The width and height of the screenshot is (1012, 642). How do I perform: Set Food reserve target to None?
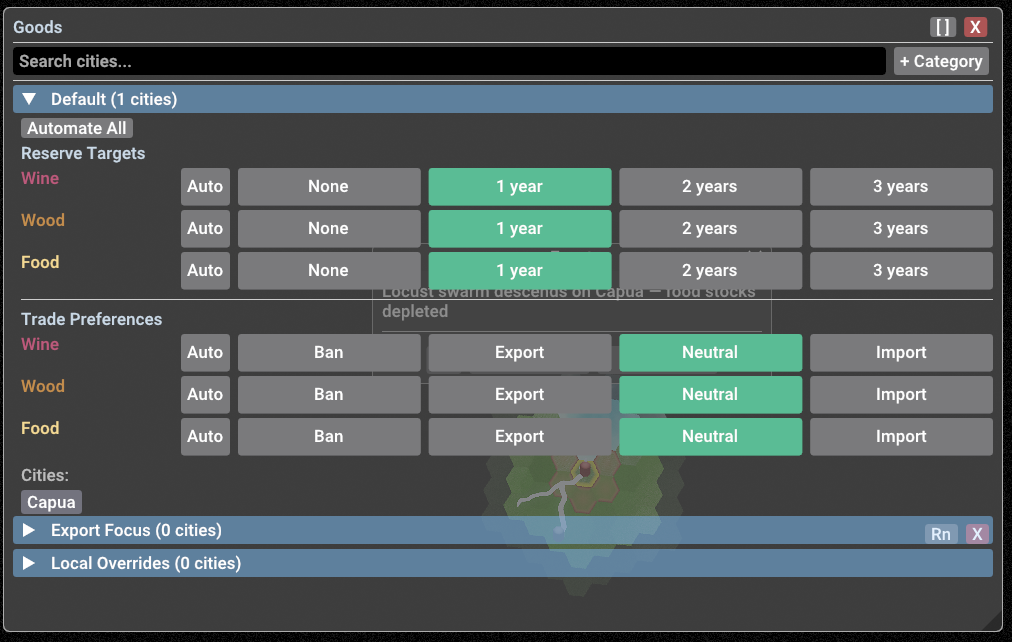(329, 270)
